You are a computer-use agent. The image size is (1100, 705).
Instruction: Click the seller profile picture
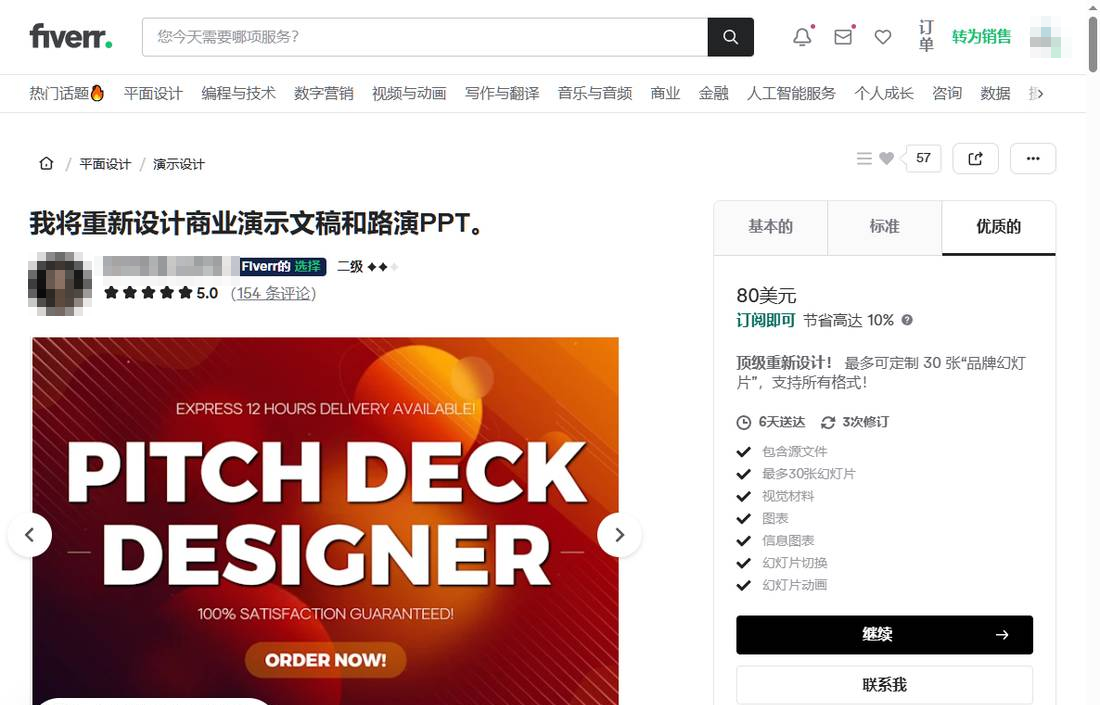click(x=60, y=283)
